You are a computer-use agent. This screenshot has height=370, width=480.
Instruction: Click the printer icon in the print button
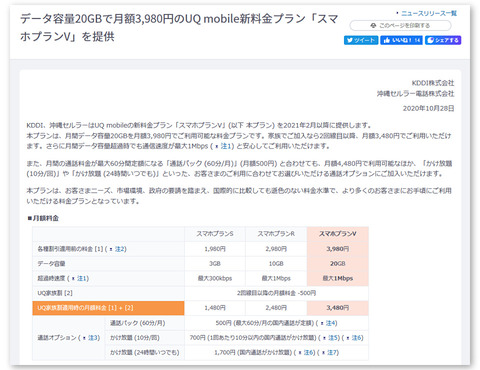(373, 25)
